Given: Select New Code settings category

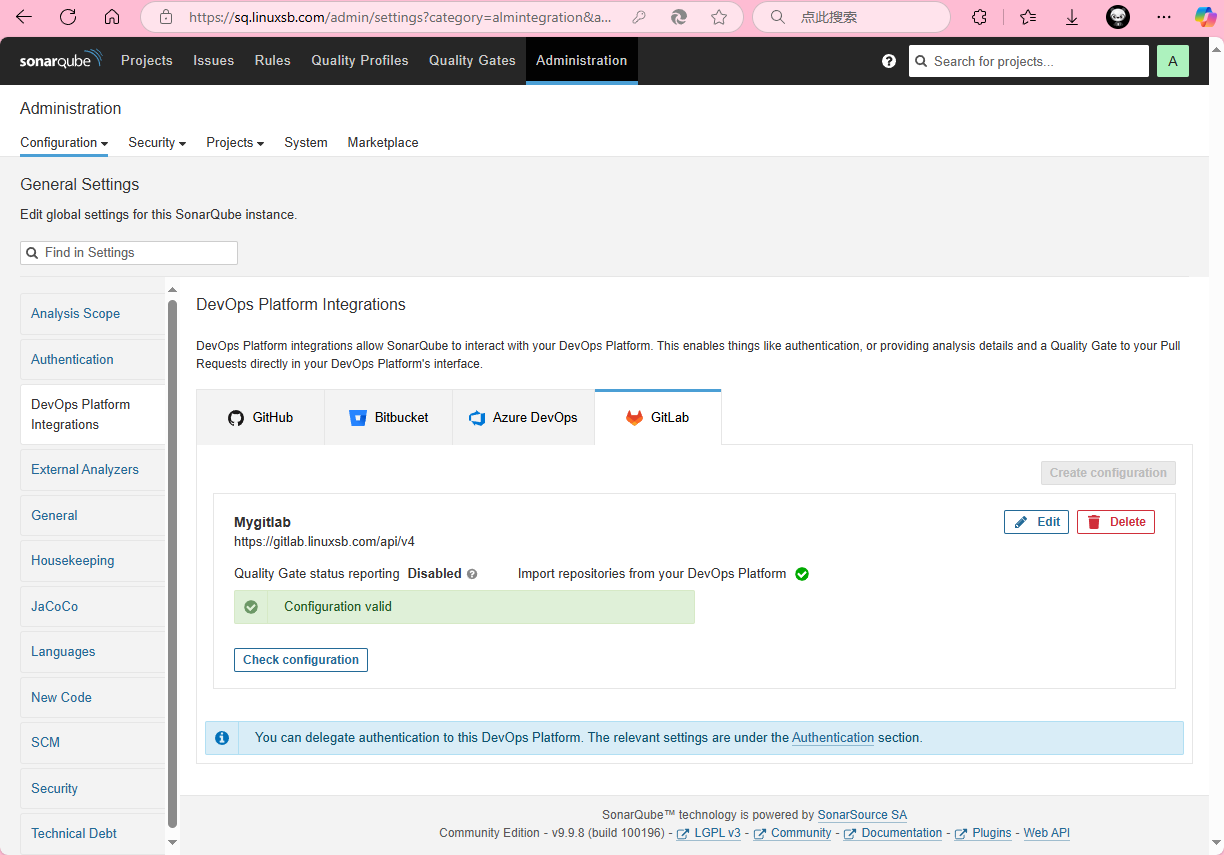Looking at the screenshot, I should (x=93, y=698).
